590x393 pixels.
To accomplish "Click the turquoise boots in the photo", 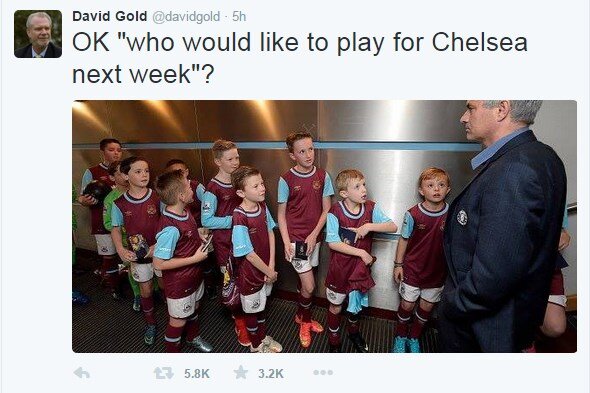I will coord(406,344).
